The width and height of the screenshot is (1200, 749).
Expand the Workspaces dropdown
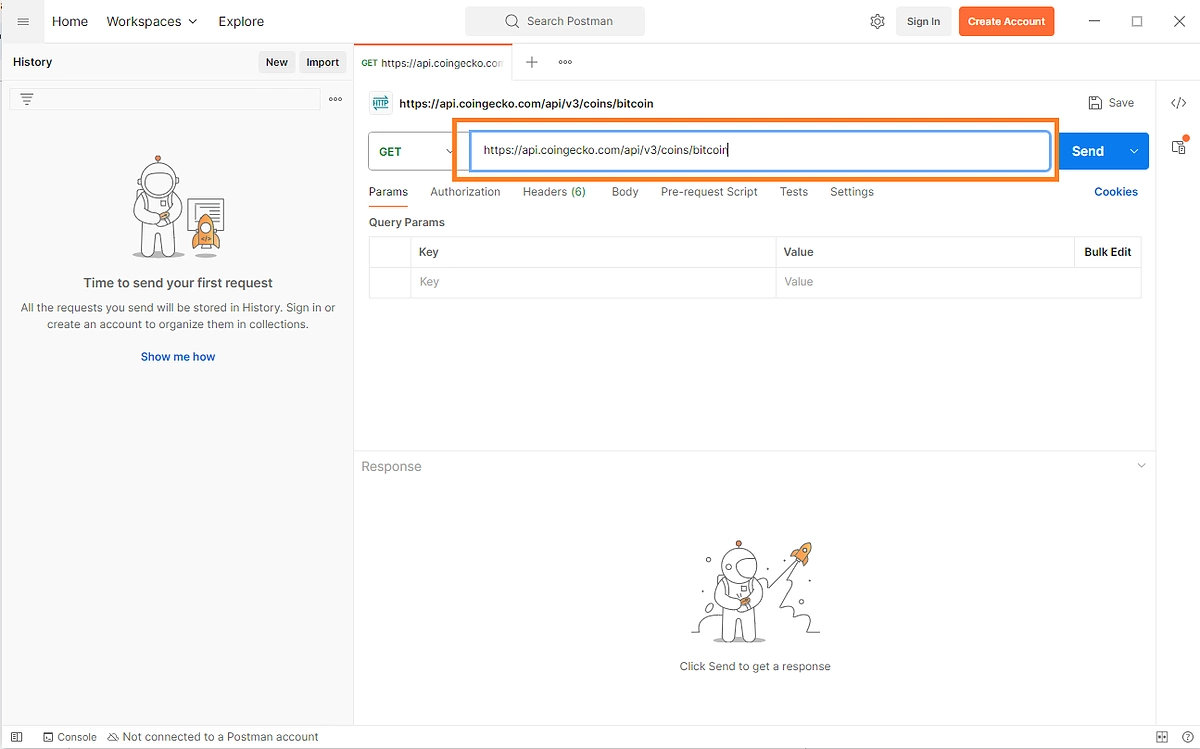pos(152,21)
